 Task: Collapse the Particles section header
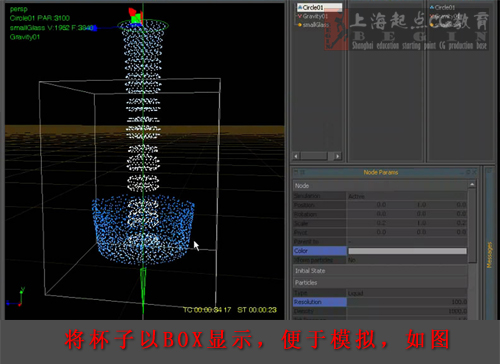tap(380, 283)
